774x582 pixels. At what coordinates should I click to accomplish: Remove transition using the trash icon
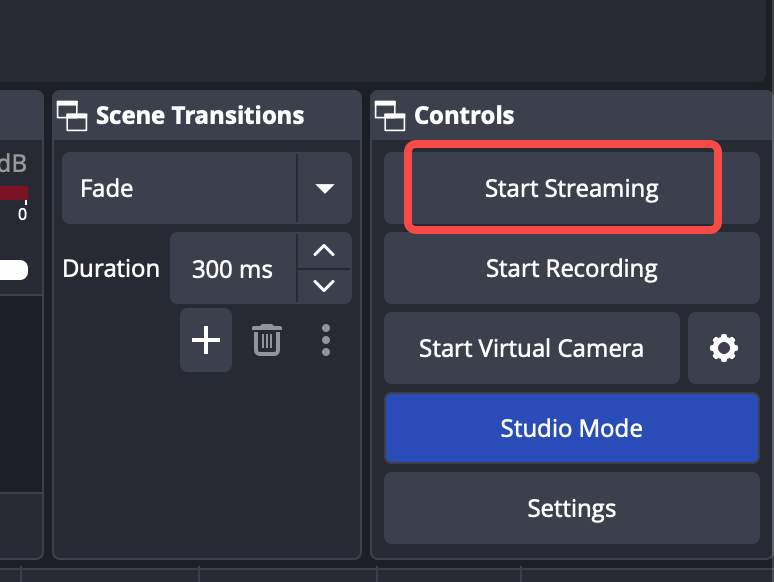267,340
